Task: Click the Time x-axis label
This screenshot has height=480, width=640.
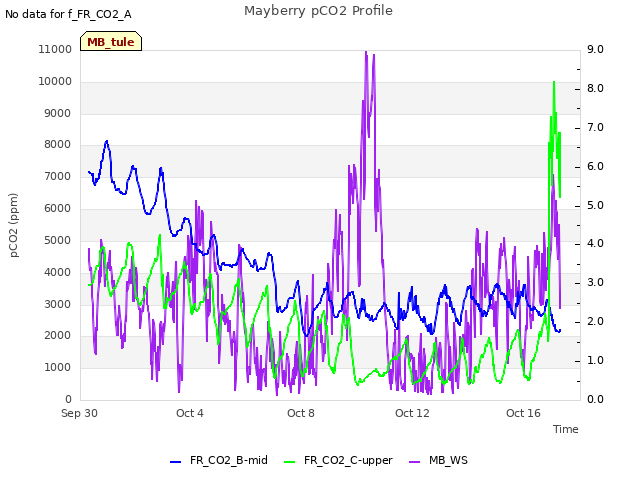Action: tap(566, 429)
